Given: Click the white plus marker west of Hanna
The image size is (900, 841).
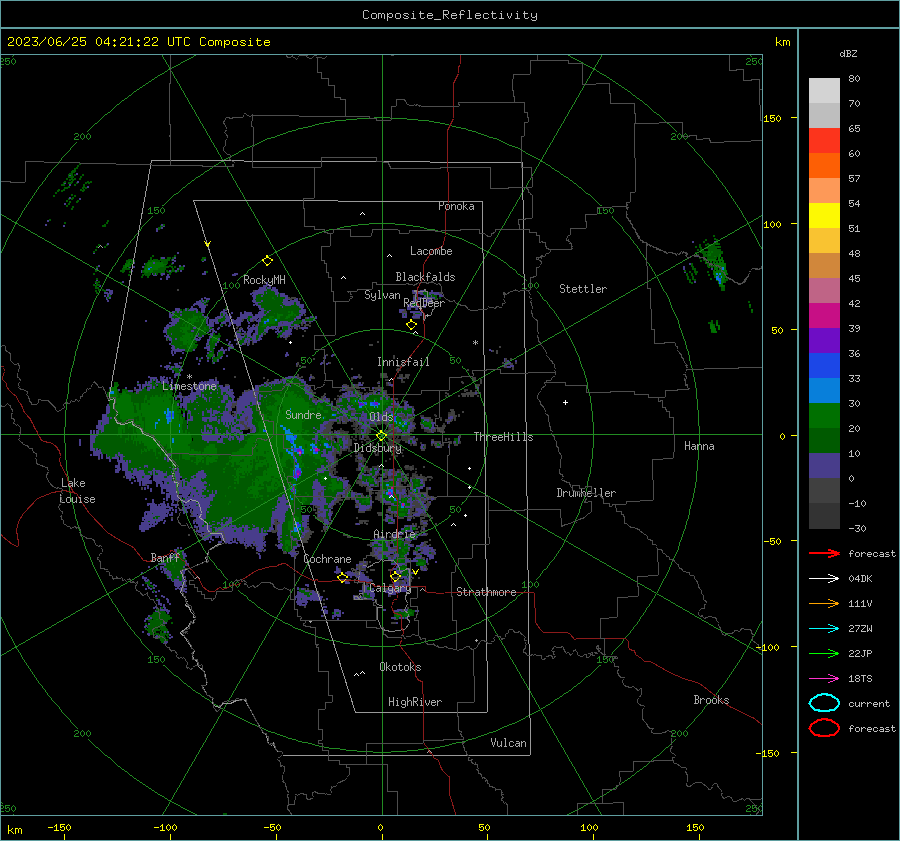Looking at the screenshot, I should 565,402.
